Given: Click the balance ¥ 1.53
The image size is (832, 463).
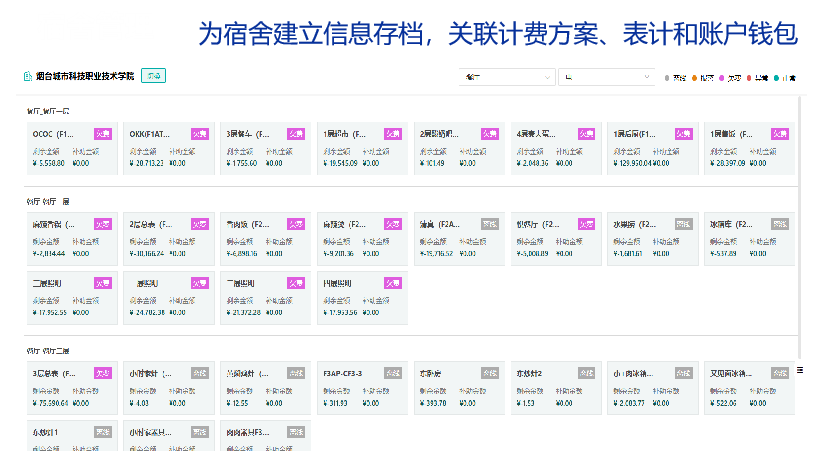Looking at the screenshot, I should [525, 404].
